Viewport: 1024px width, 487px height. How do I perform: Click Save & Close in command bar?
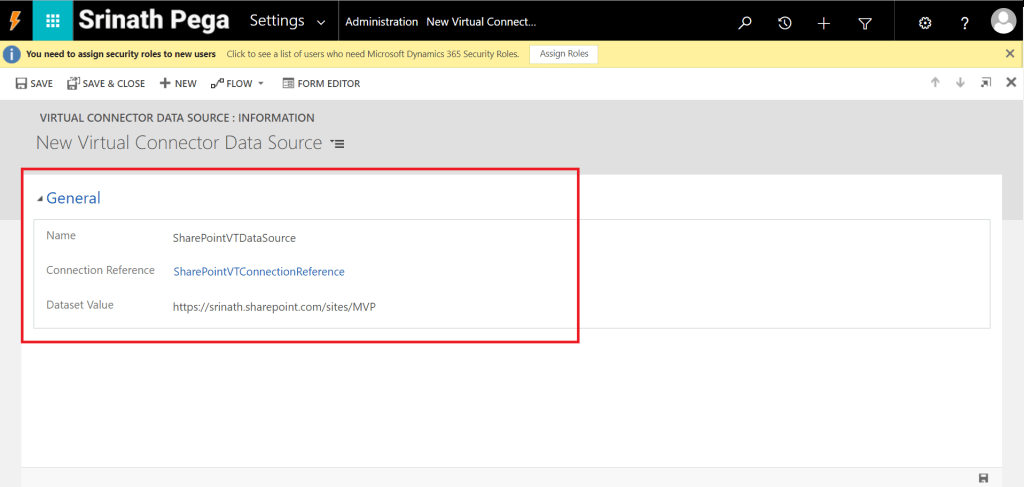click(106, 84)
